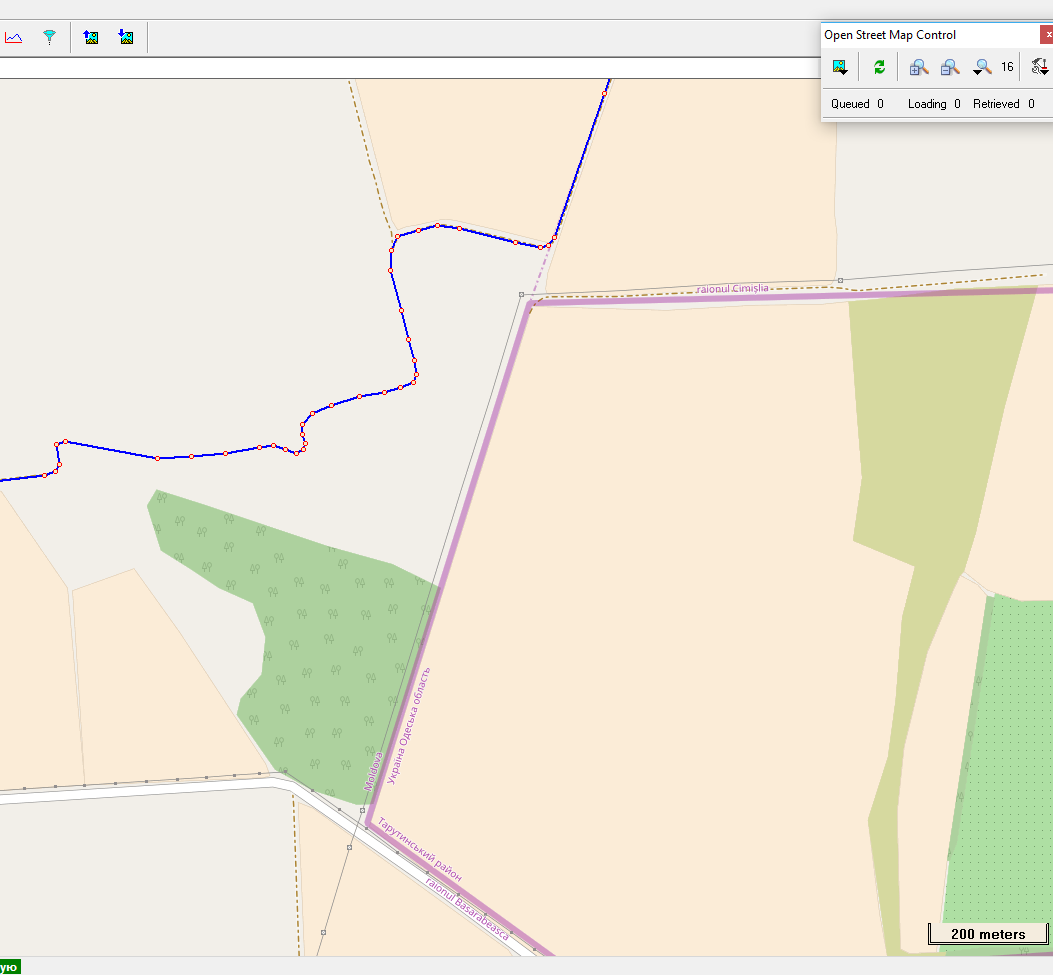The height and width of the screenshot is (975, 1053).
Task: Click the 200 meters scale bar
Action: pyautogui.click(x=987, y=934)
